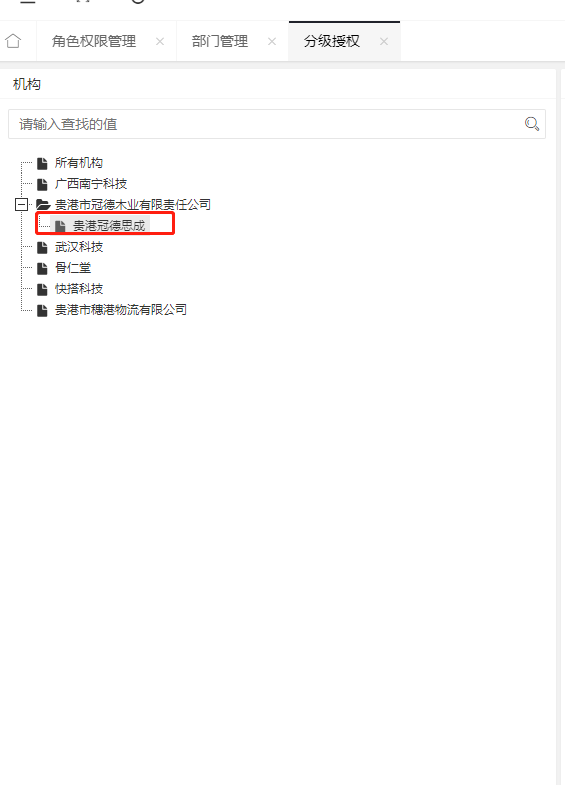This screenshot has width=565, height=785.
Task: Click open folder icon of 贵港市冠德木业有限责任公司
Action: tap(43, 205)
